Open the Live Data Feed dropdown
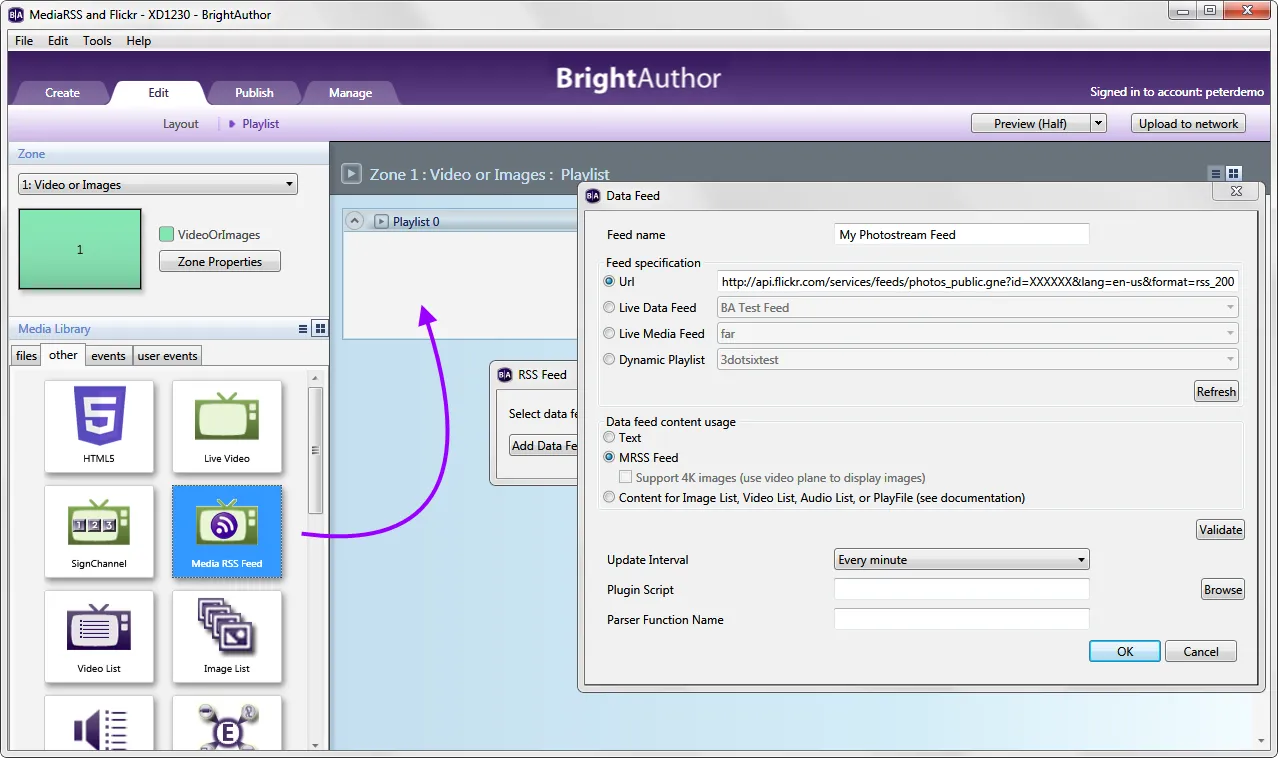Image resolution: width=1278 pixels, height=758 pixels. (978, 308)
